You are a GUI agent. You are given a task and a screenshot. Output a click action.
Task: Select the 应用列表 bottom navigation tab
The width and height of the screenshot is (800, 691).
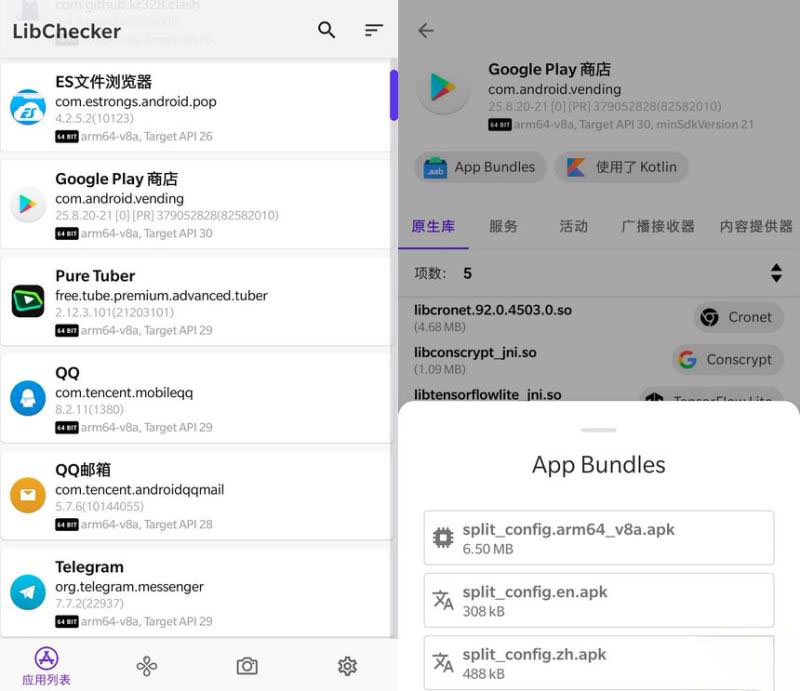point(46,666)
